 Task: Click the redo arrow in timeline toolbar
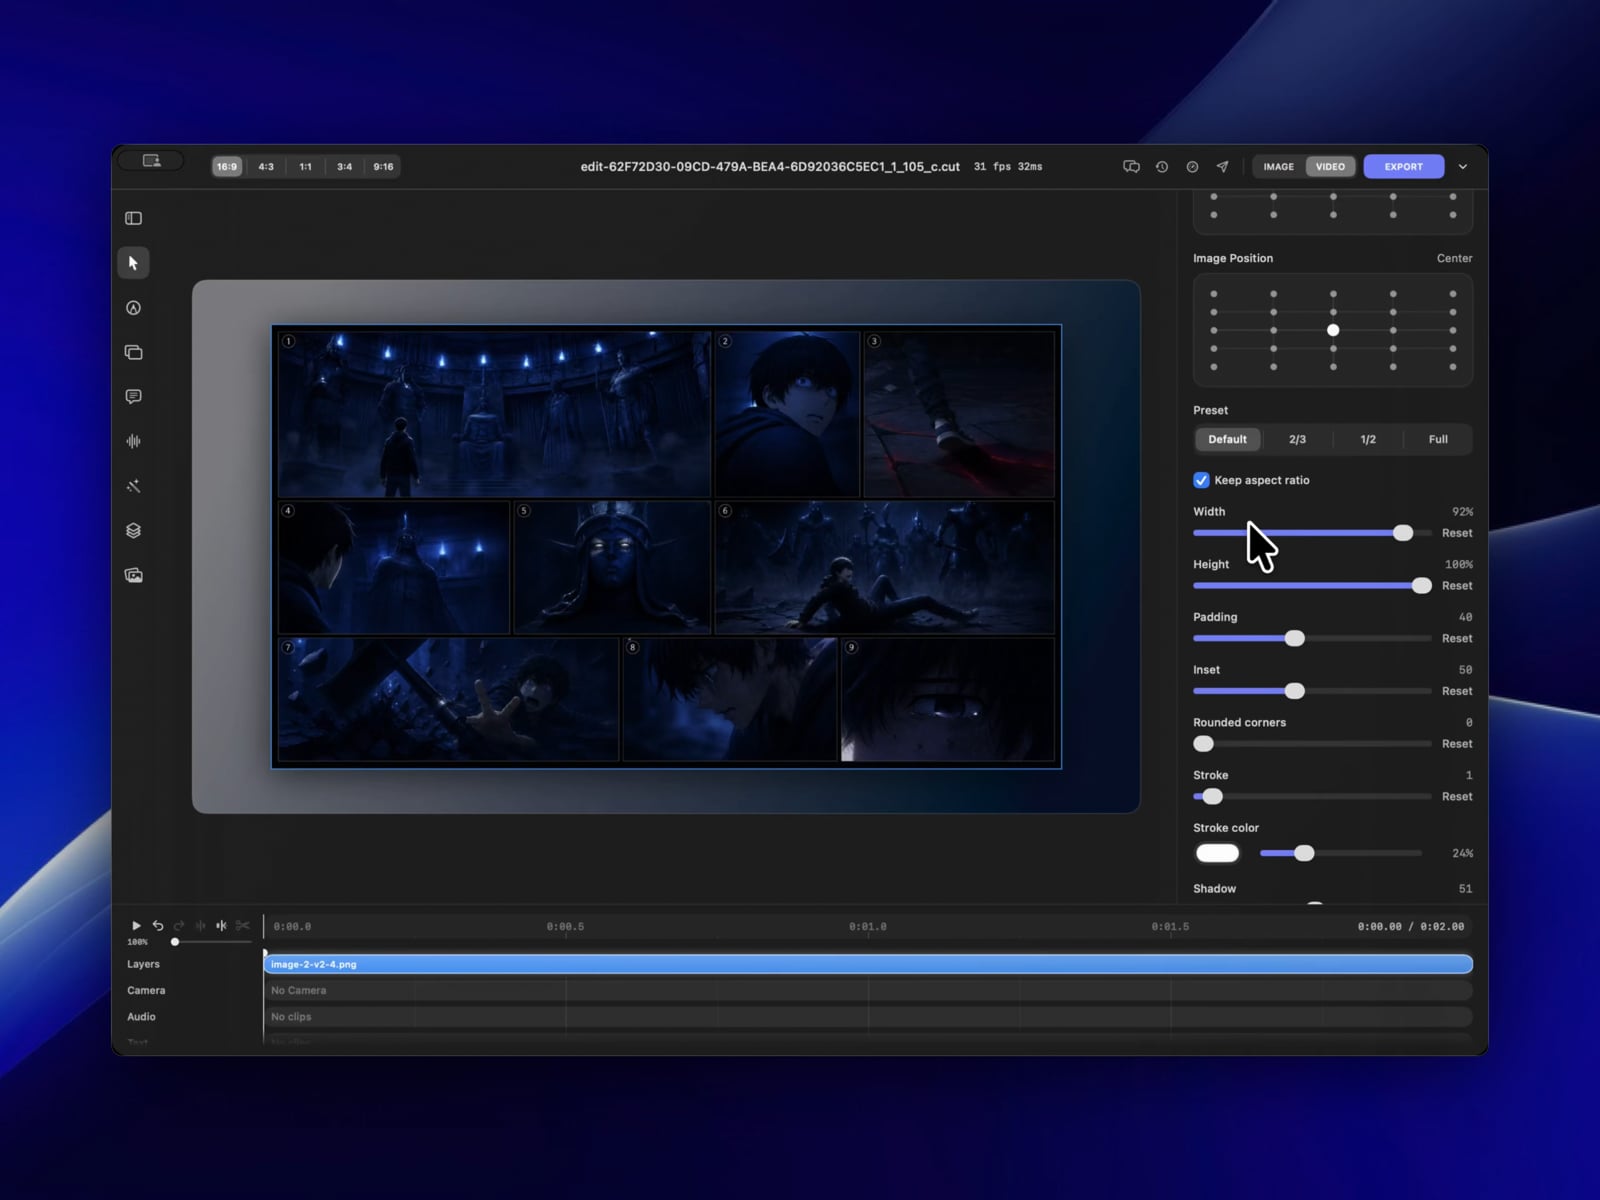click(179, 926)
